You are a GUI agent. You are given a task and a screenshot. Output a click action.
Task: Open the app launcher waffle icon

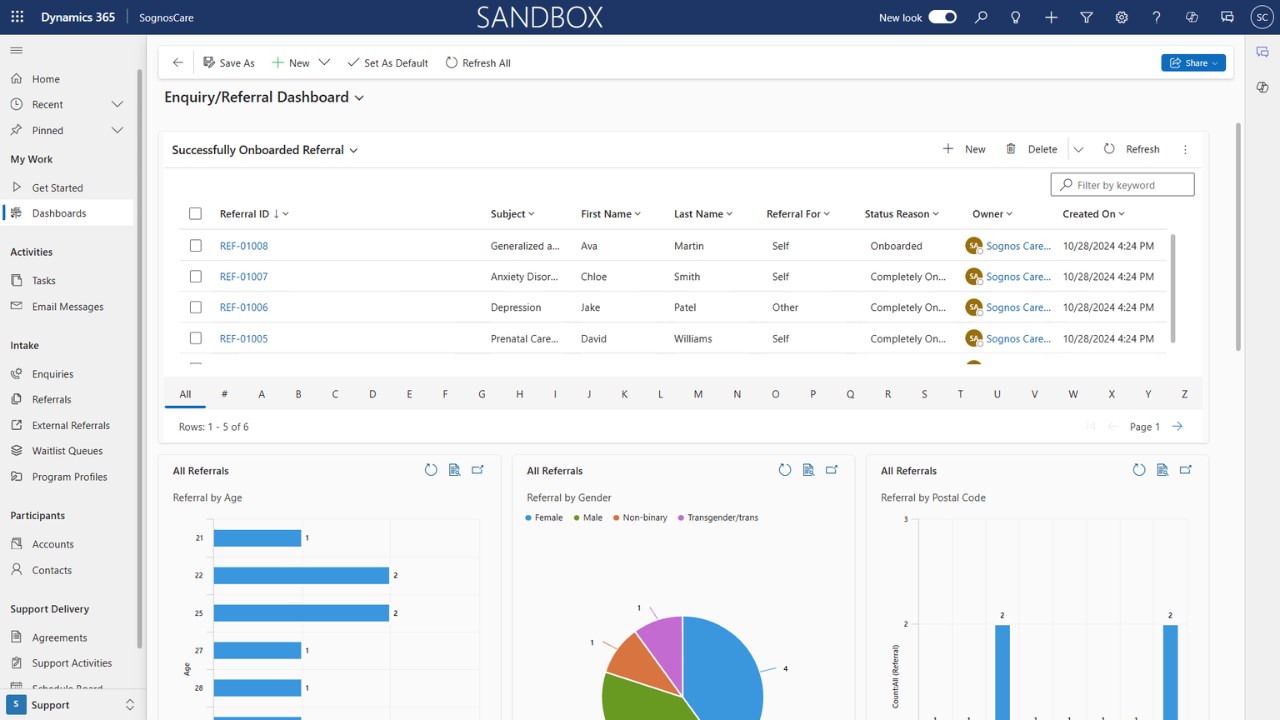coord(17,17)
